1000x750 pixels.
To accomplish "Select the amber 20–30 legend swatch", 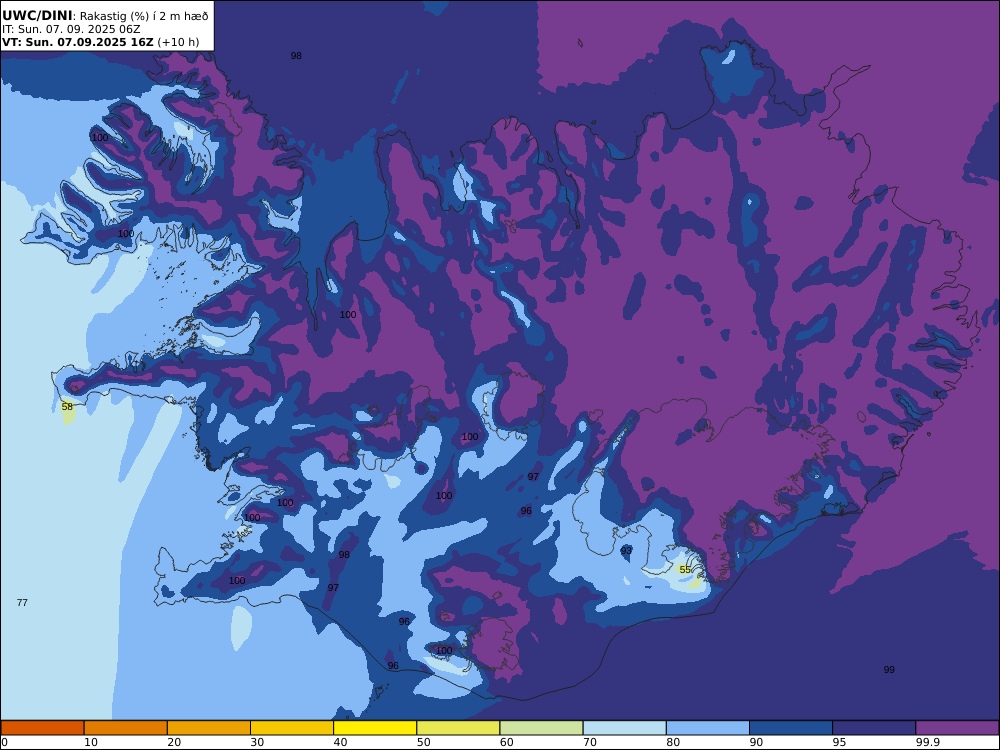I will (209, 728).
